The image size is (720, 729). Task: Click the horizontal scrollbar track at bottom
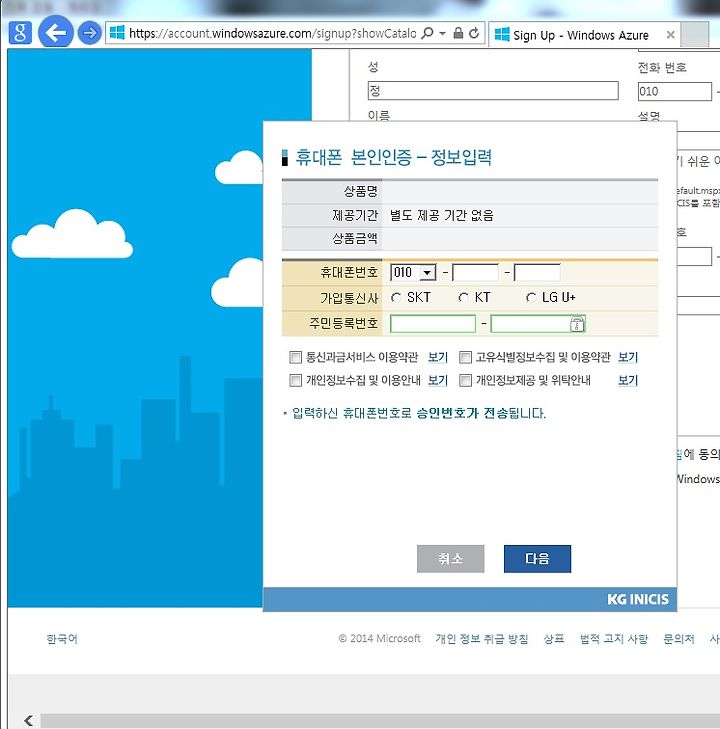(380, 721)
